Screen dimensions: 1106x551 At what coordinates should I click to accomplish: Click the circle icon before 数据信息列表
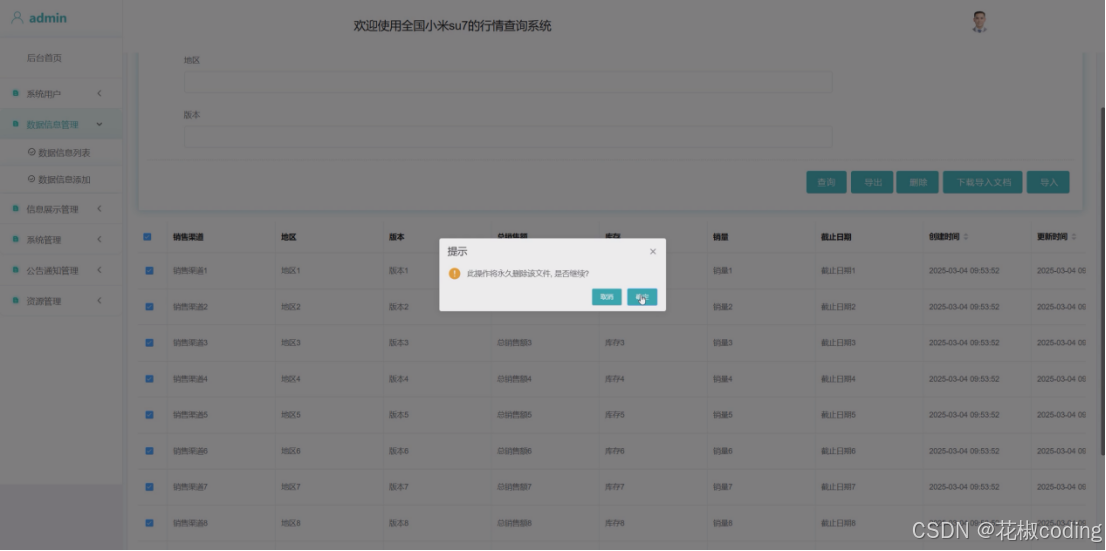click(x=32, y=152)
